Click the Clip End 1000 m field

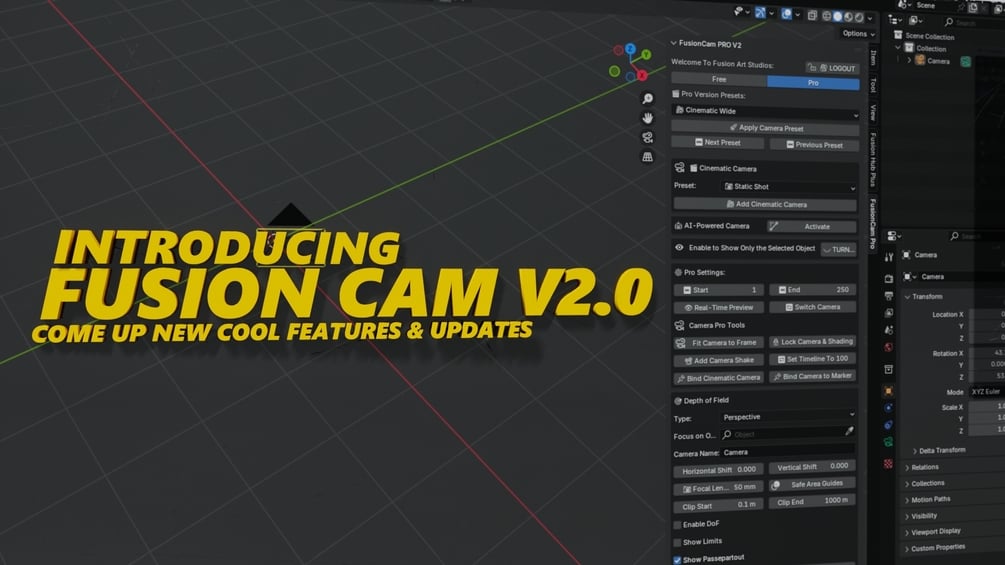pos(812,501)
